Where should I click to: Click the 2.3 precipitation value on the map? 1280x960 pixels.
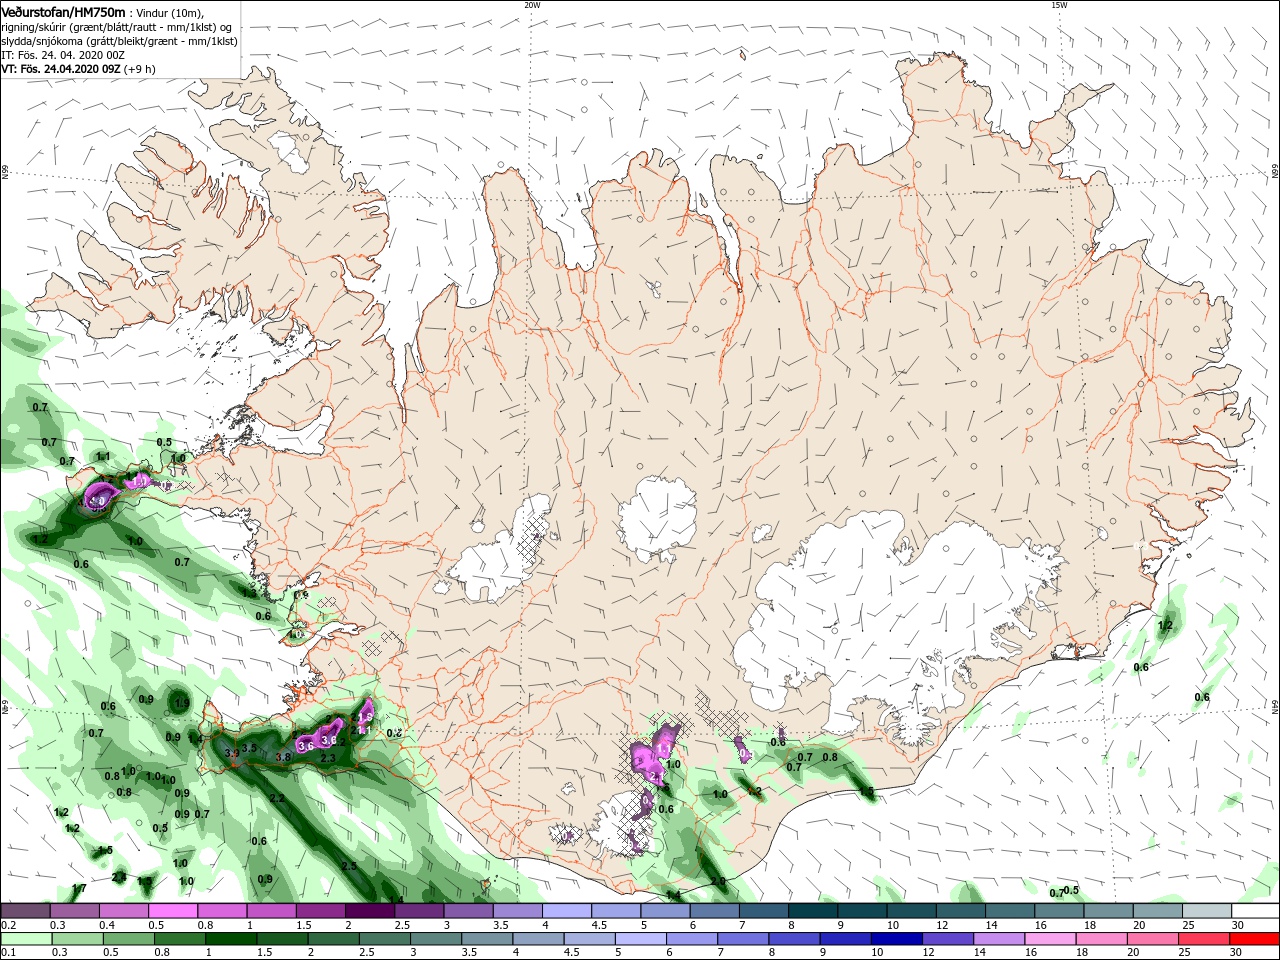tap(327, 759)
